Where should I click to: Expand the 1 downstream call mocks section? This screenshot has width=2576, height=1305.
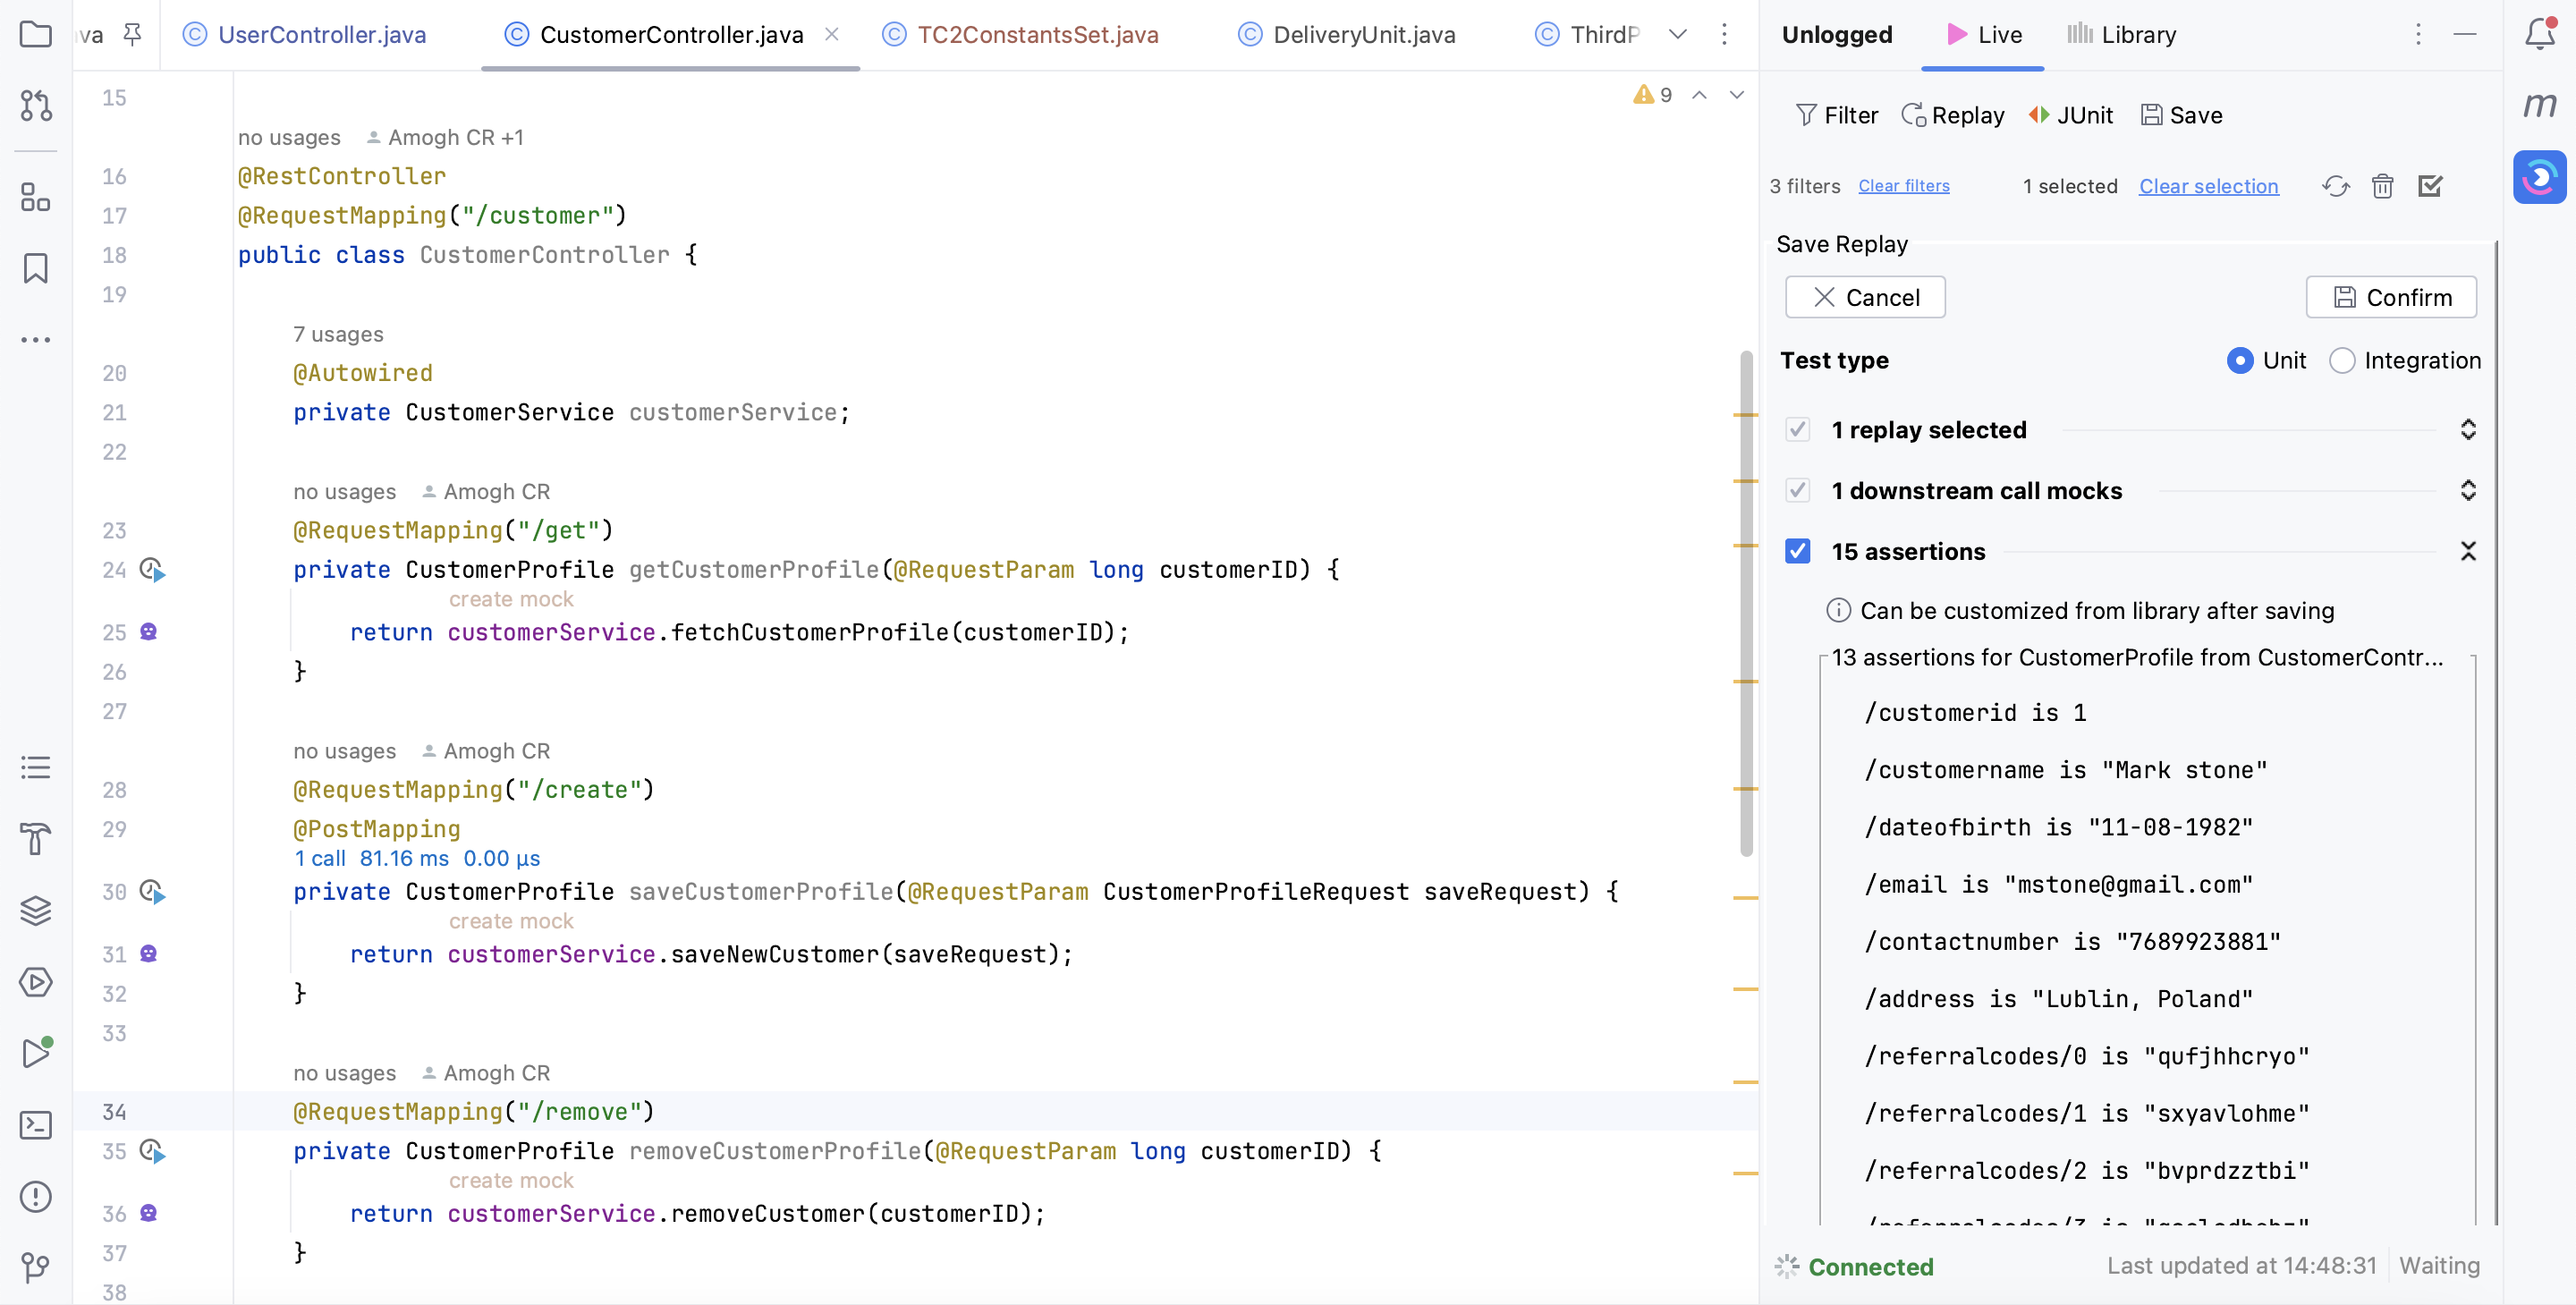(2467, 491)
